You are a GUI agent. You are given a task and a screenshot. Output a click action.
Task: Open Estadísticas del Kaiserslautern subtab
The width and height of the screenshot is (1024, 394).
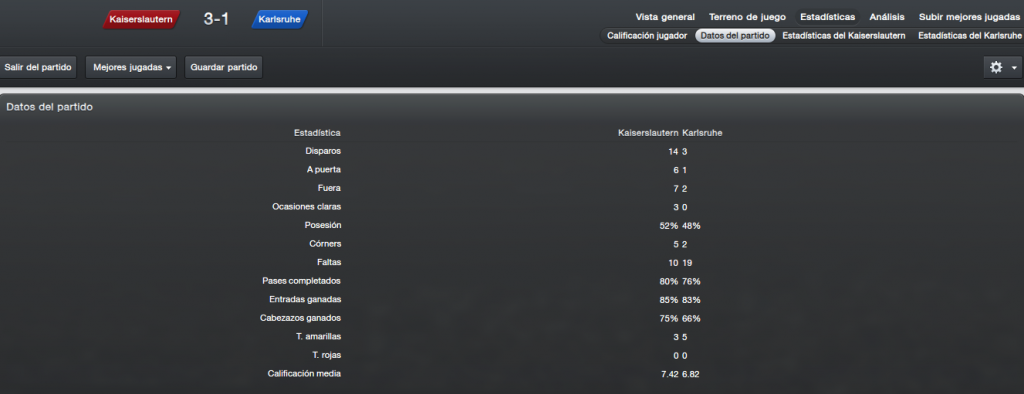pyautogui.click(x=844, y=36)
